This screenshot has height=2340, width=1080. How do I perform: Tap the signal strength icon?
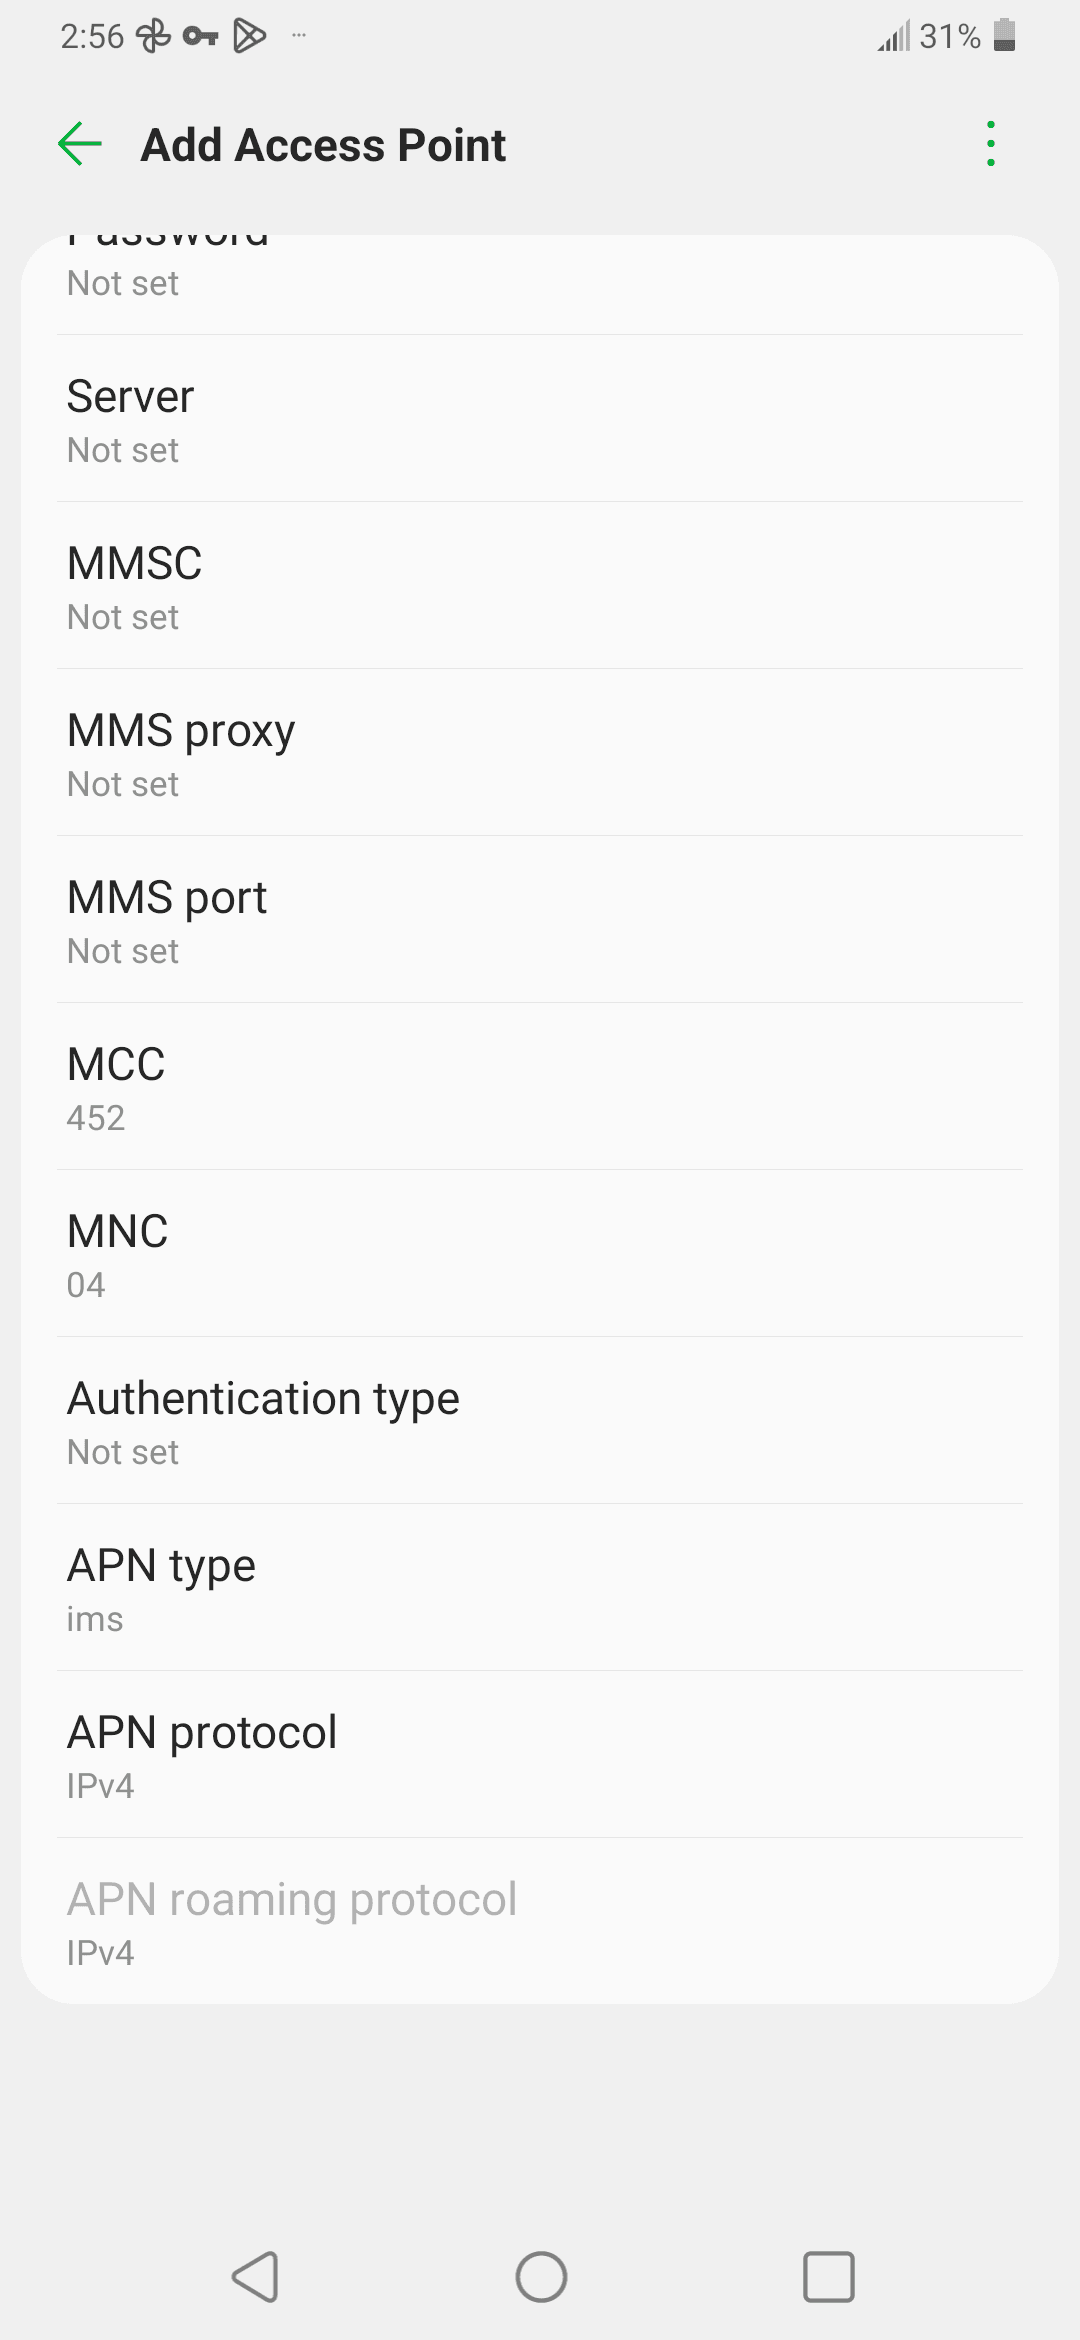click(893, 37)
